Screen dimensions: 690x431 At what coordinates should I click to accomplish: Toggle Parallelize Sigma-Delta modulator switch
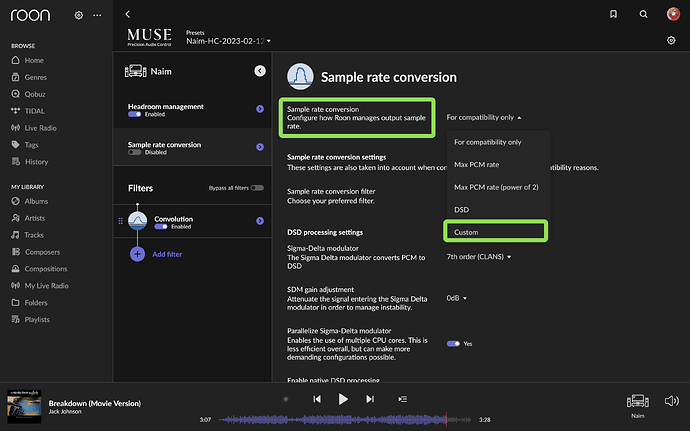[x=453, y=343]
